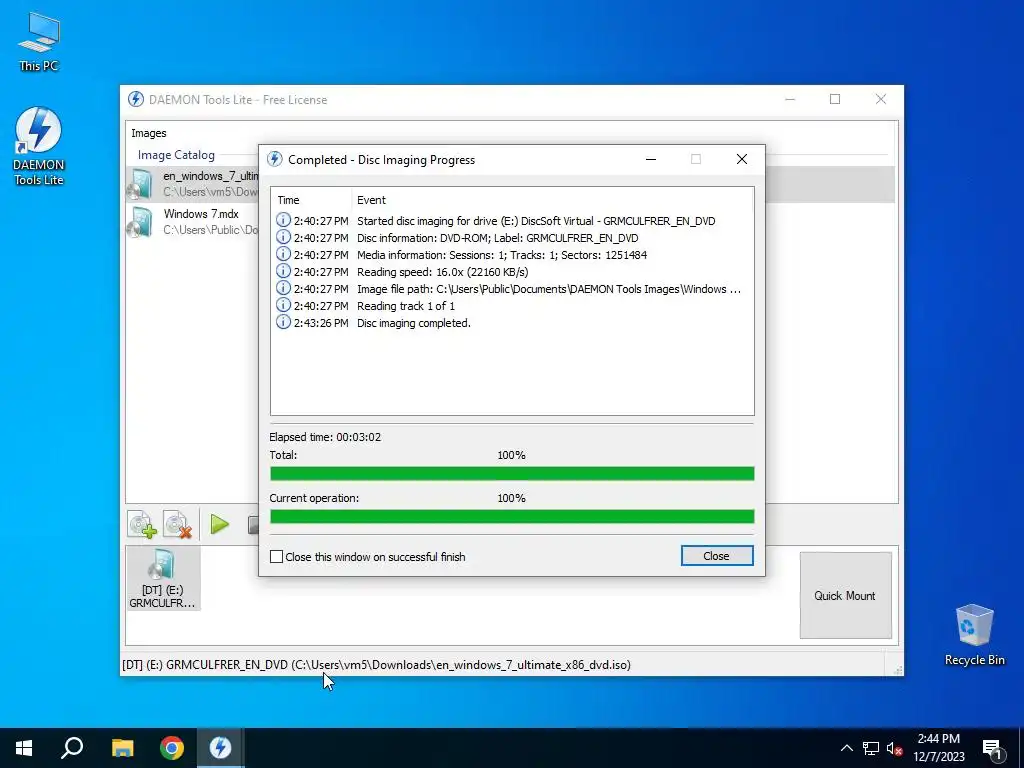Click the network tray icon

click(x=871, y=748)
